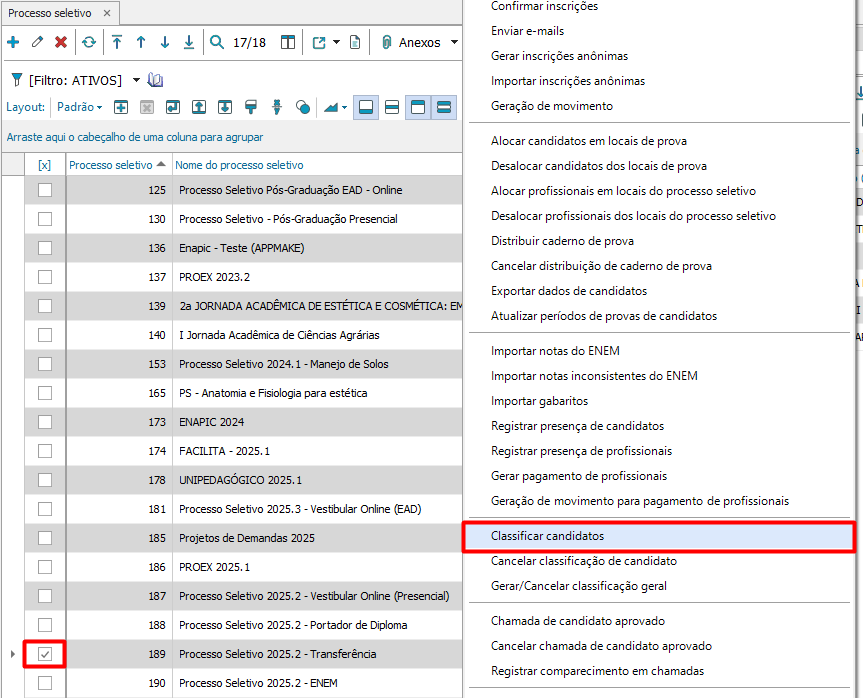Jump to first record arrow icon

[x=117, y=42]
